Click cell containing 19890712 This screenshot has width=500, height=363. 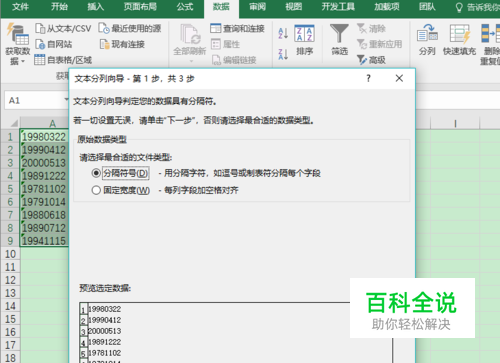[44, 228]
